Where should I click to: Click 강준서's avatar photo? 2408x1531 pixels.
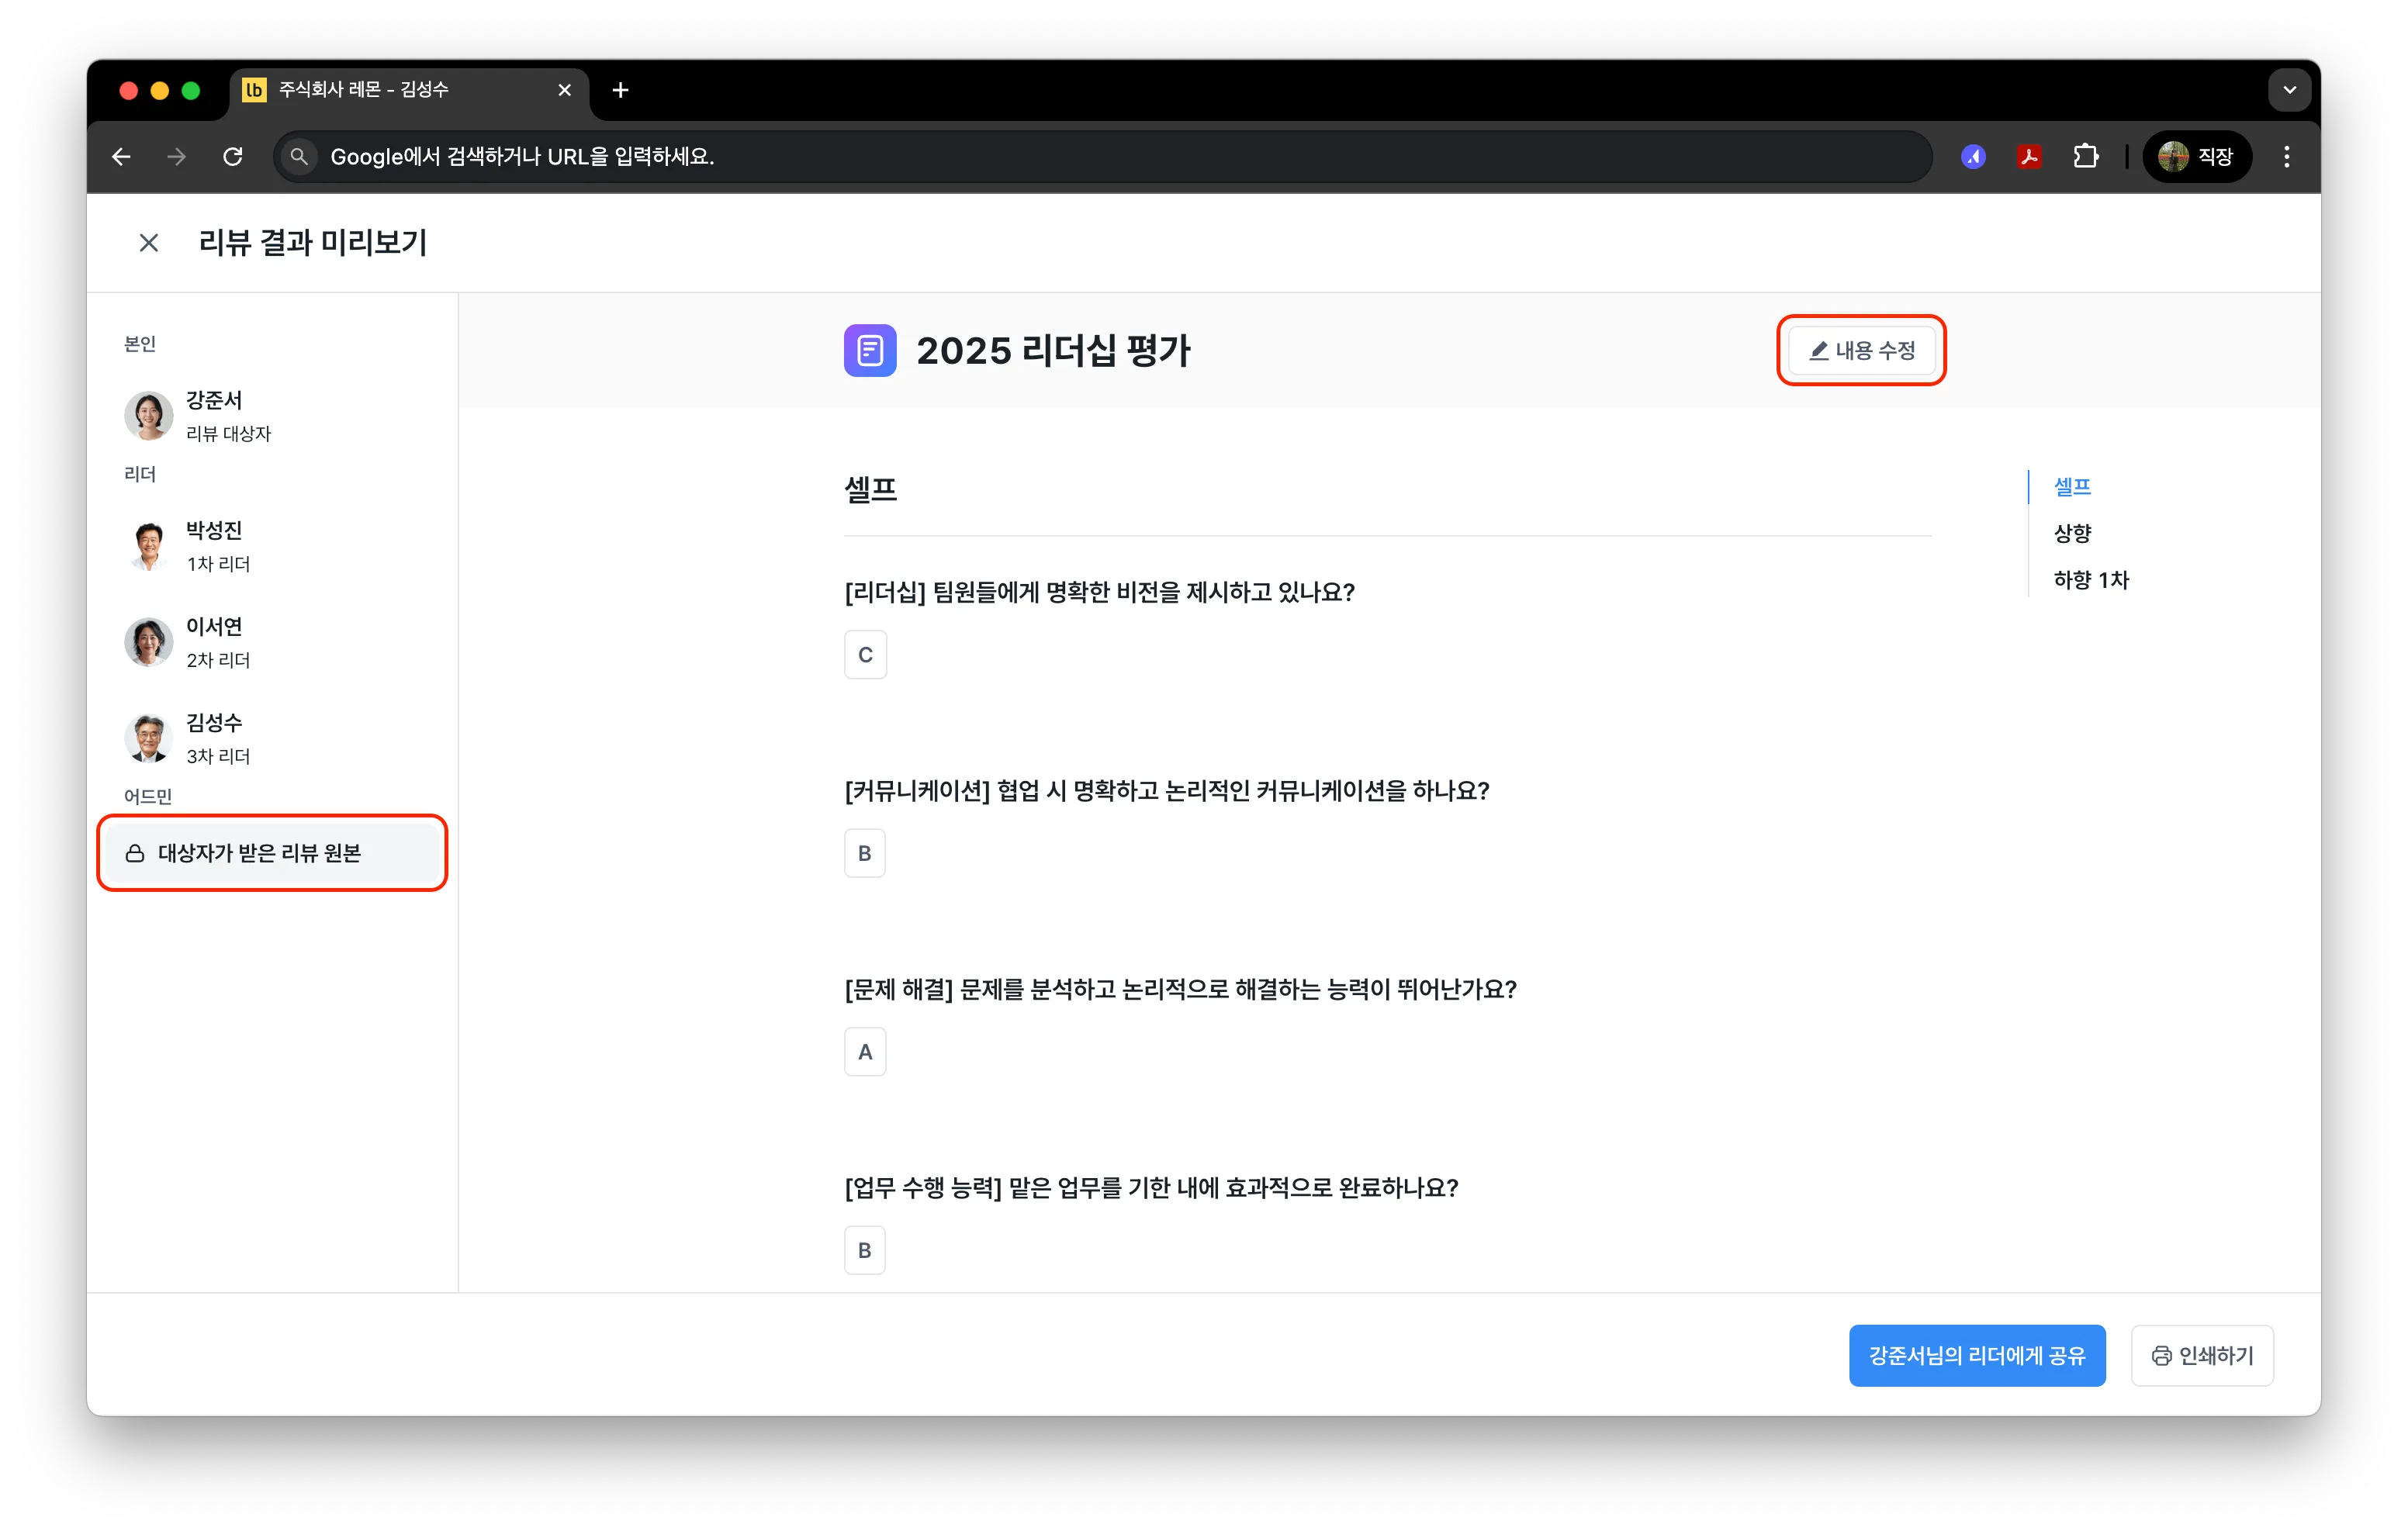[148, 415]
